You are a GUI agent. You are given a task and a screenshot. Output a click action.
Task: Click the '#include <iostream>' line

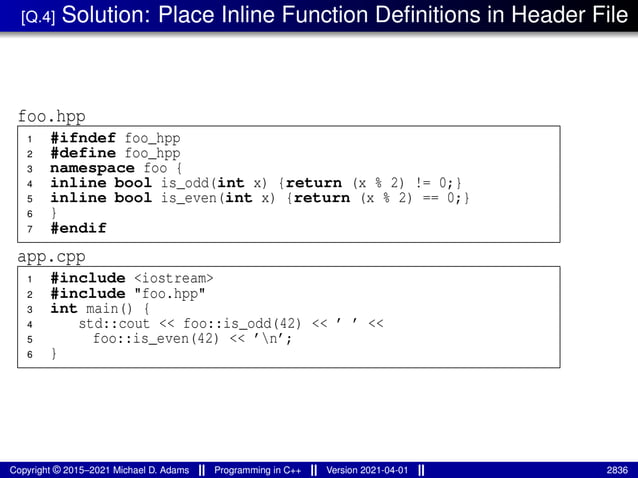pos(132,278)
